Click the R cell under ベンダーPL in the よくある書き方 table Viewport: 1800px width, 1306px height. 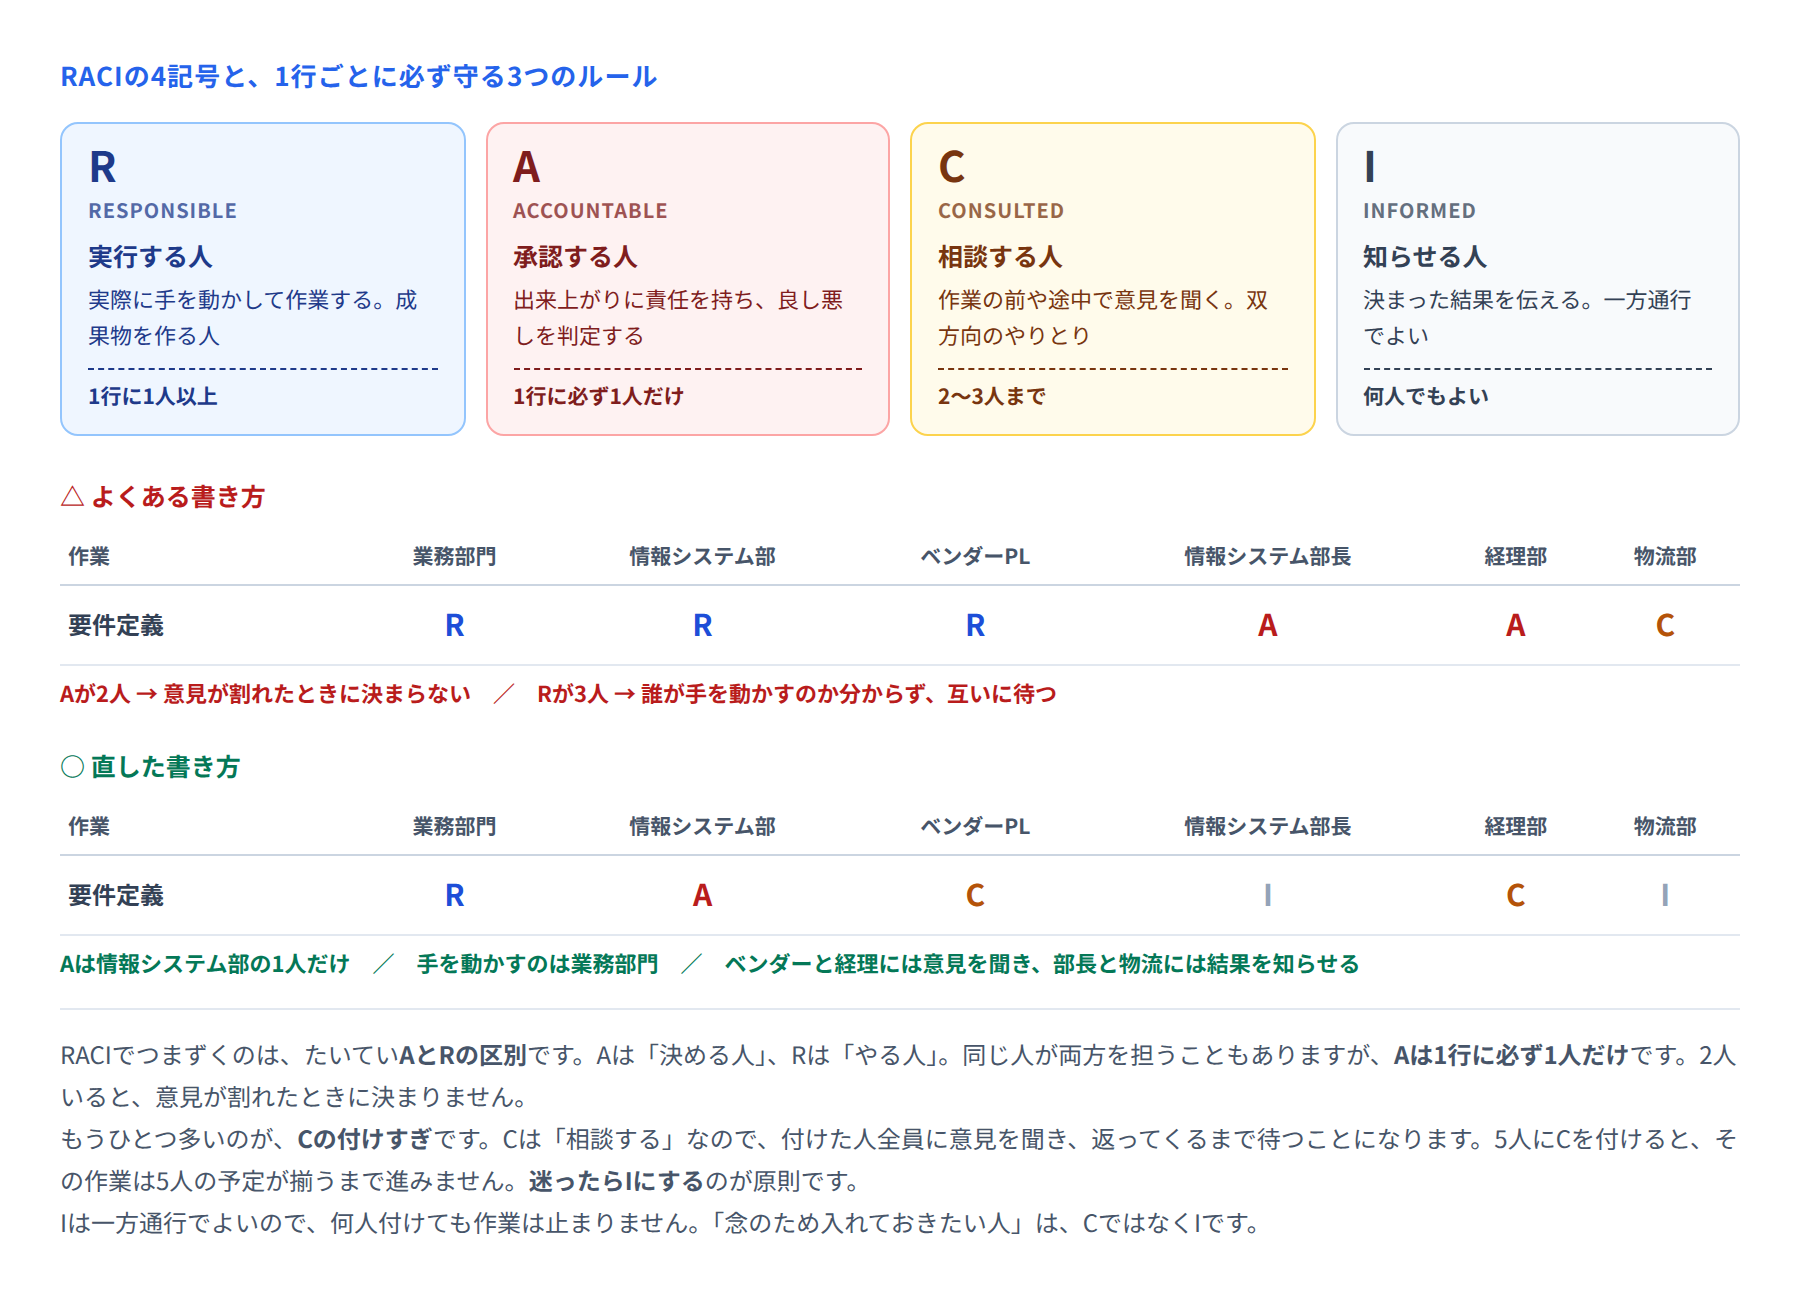pyautogui.click(x=975, y=626)
